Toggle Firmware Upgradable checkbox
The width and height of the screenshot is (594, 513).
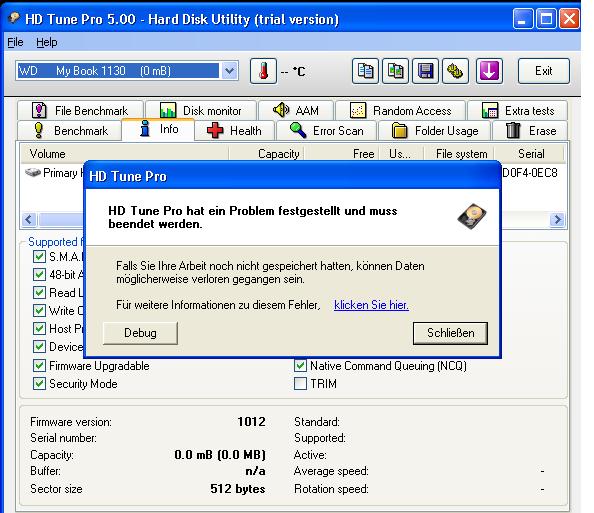click(39, 366)
